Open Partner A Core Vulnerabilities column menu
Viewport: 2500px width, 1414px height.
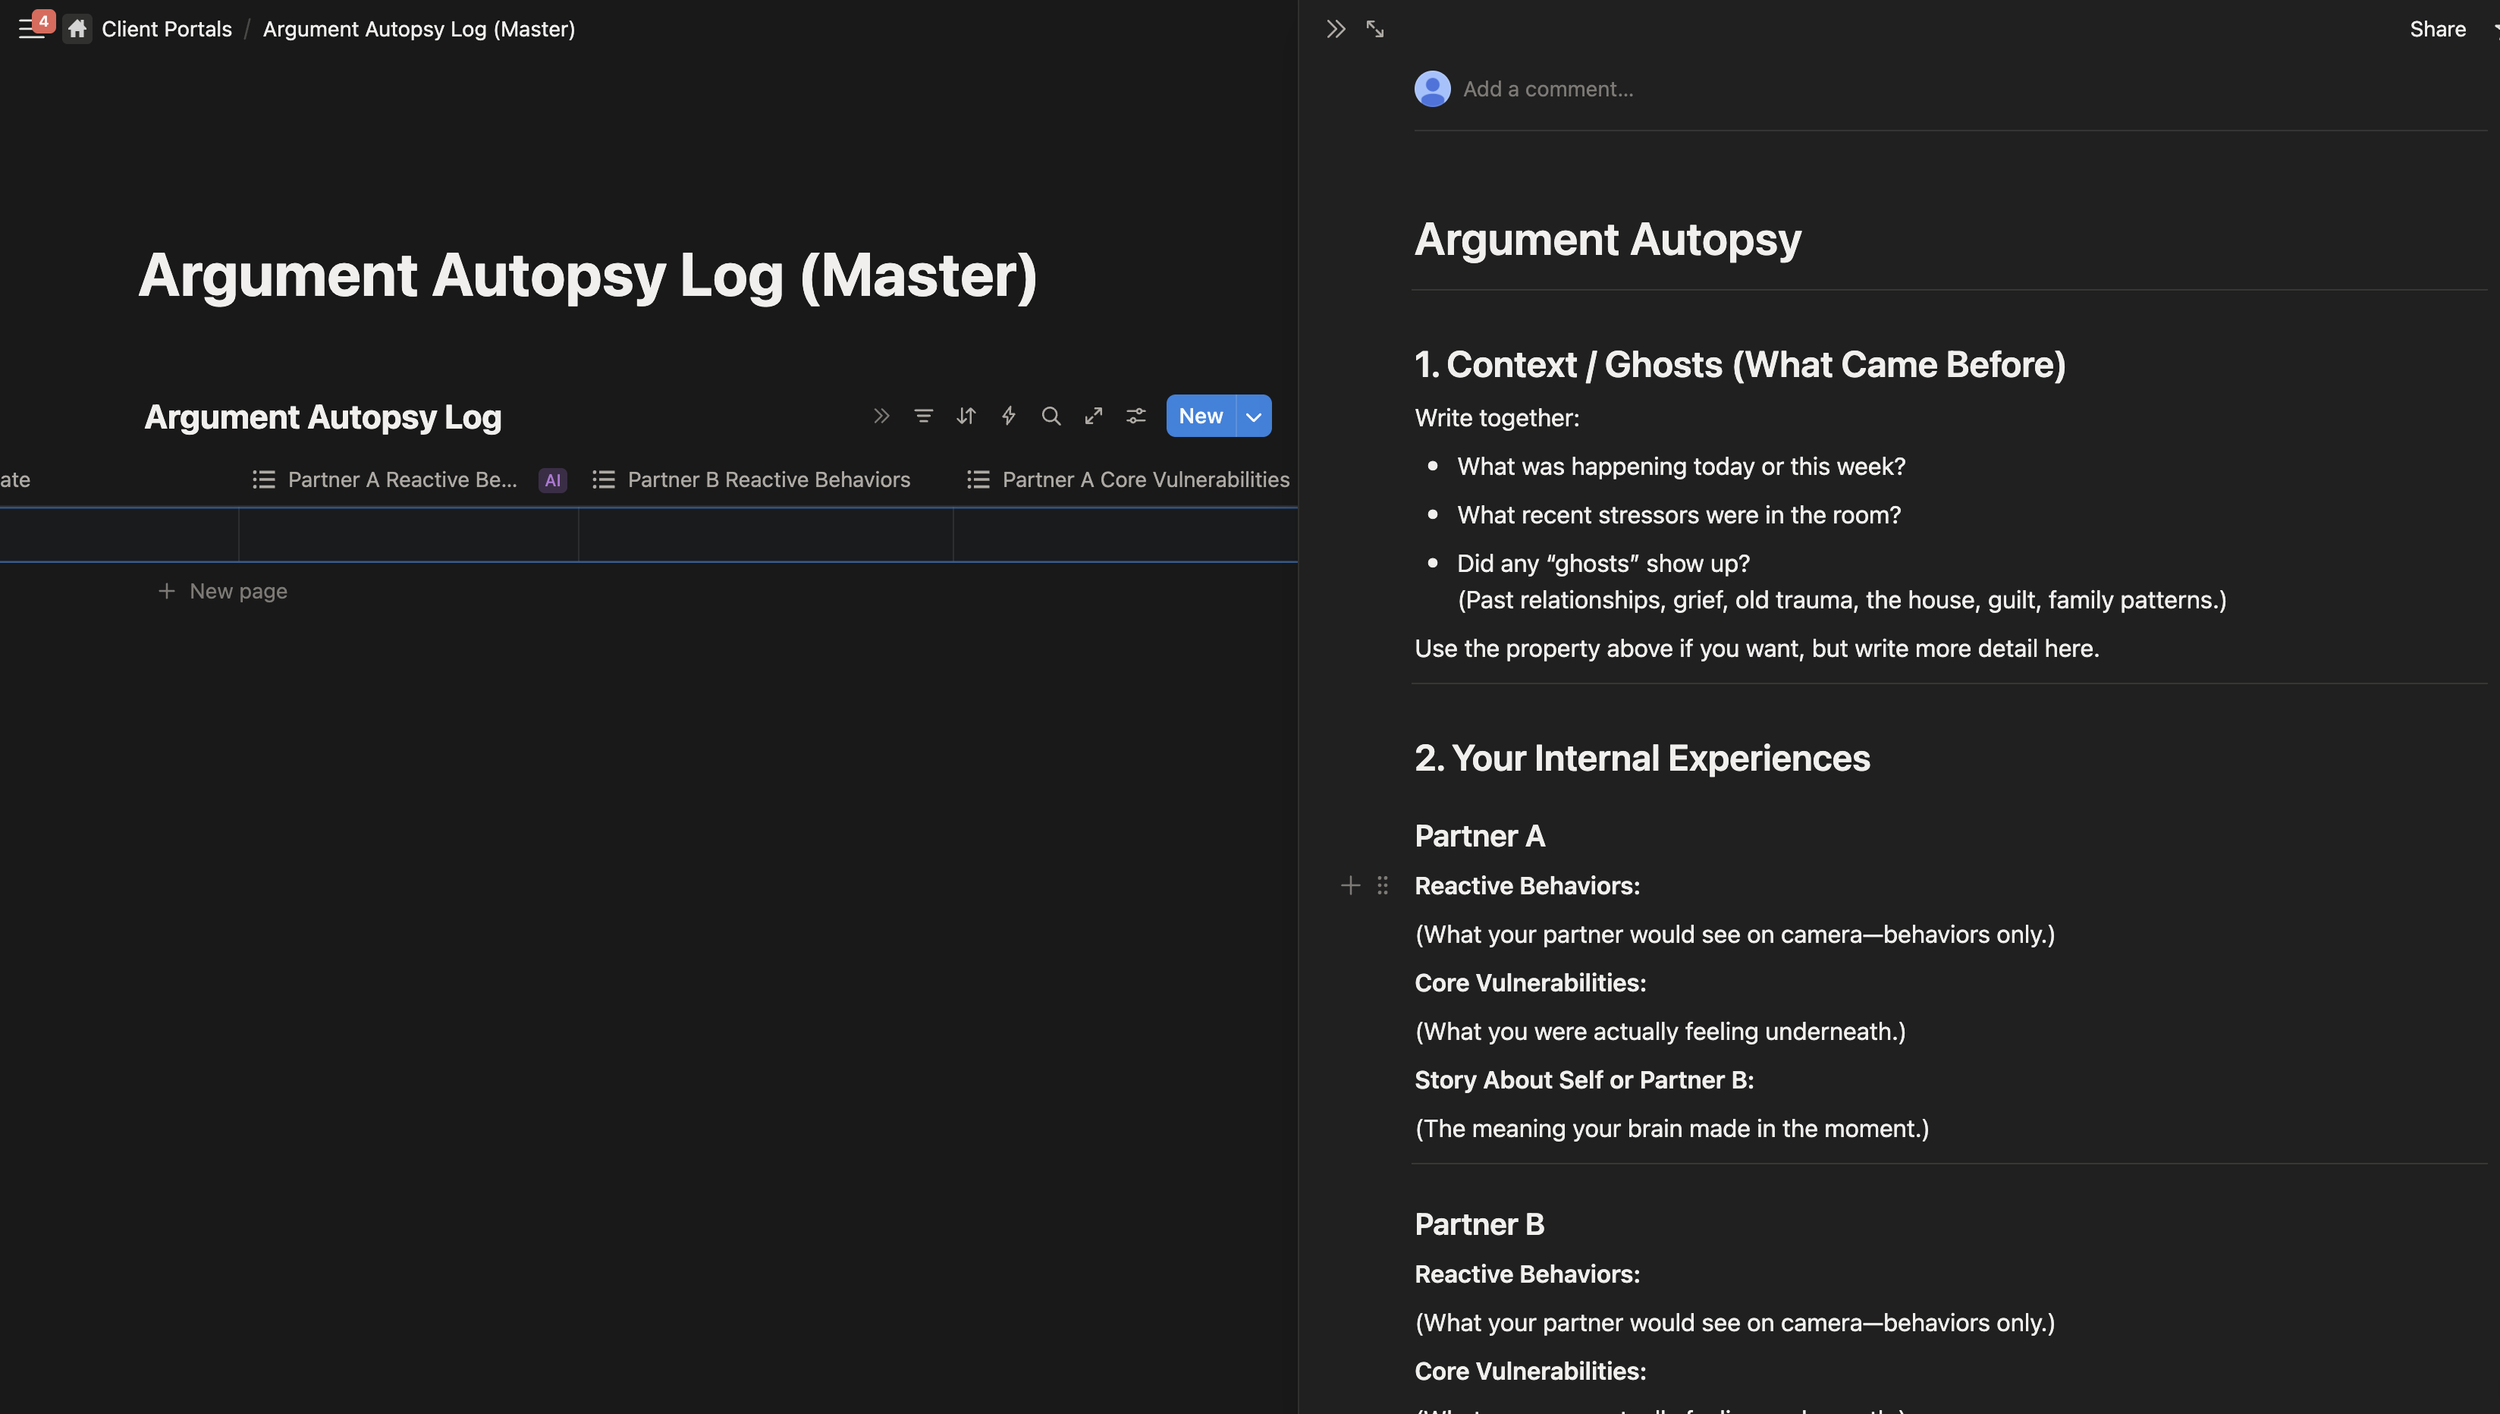(x=1127, y=480)
